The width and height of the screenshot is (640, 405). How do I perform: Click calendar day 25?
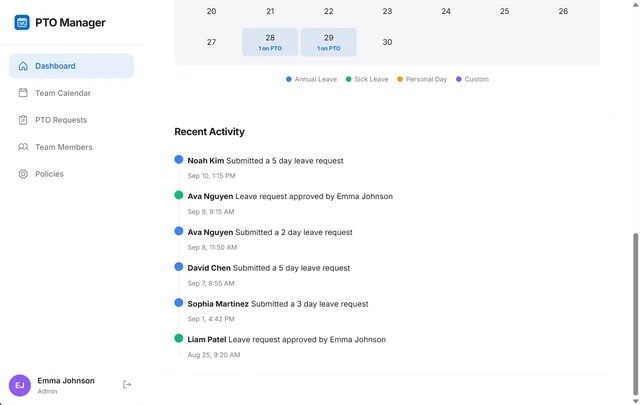pyautogui.click(x=504, y=11)
